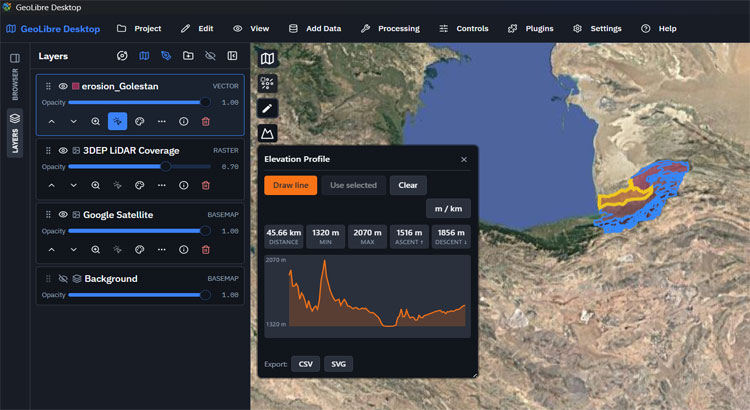Open the basemap tool in the map toolbar

point(267,59)
